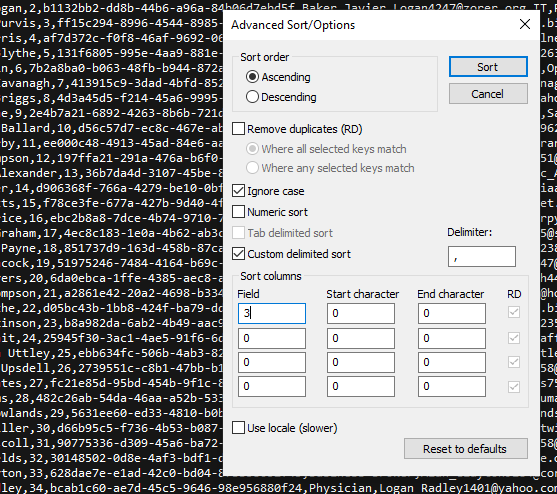Uncheck Custom delimited sort
Screen dimensions: 557x494
pyautogui.click(x=238, y=254)
